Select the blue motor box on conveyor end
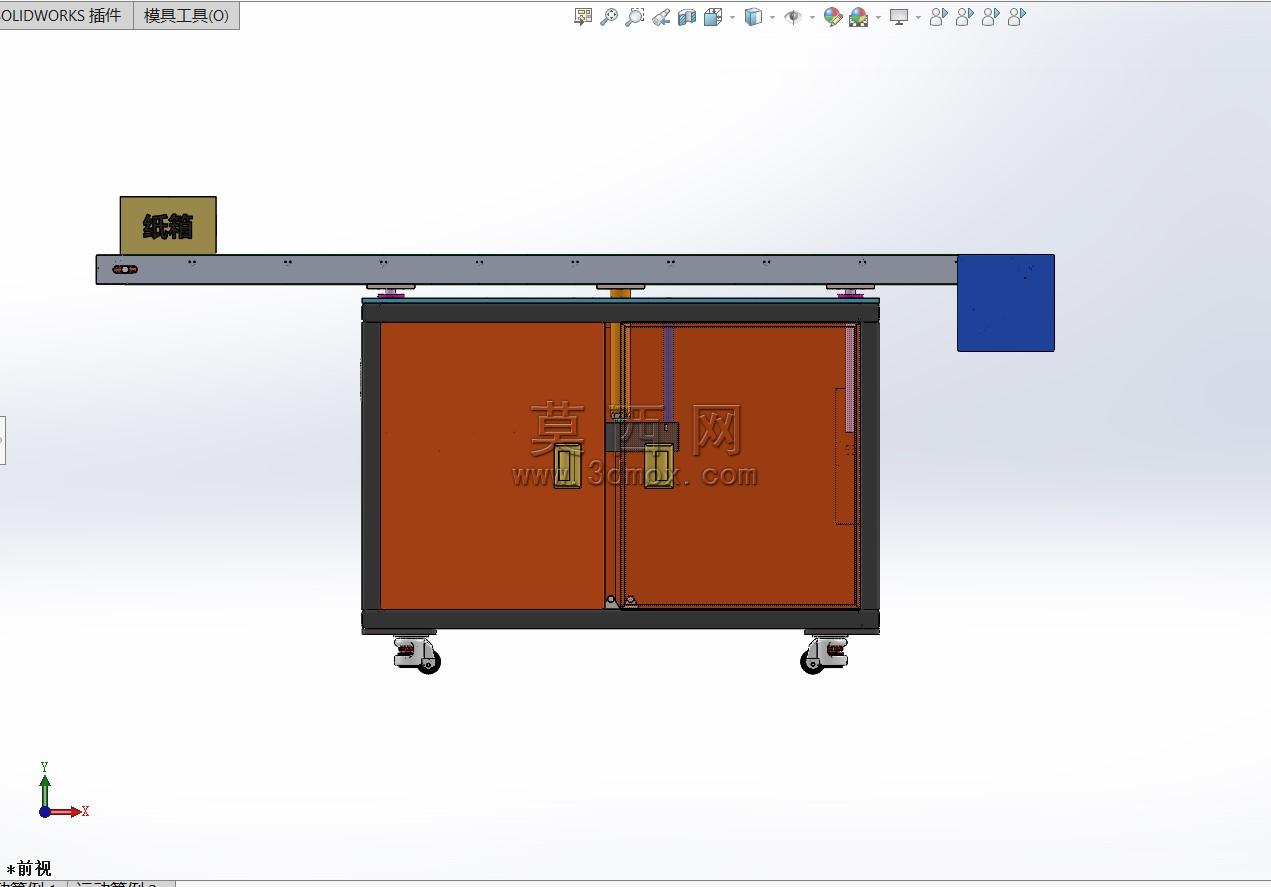The height and width of the screenshot is (887, 1271). (1006, 303)
